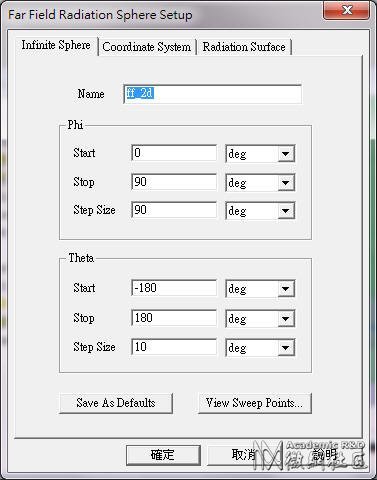Viewport: 377px width, 480px height.
Task: Select the Infinite Sphere tab
Action: pos(56,45)
